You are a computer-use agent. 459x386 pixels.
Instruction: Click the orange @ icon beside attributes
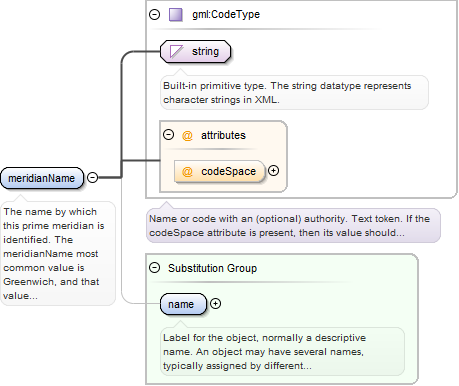pyautogui.click(x=187, y=136)
